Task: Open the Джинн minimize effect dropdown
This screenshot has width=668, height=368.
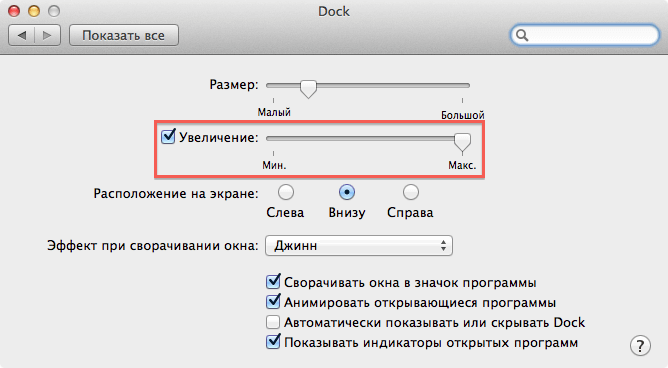Action: (359, 245)
